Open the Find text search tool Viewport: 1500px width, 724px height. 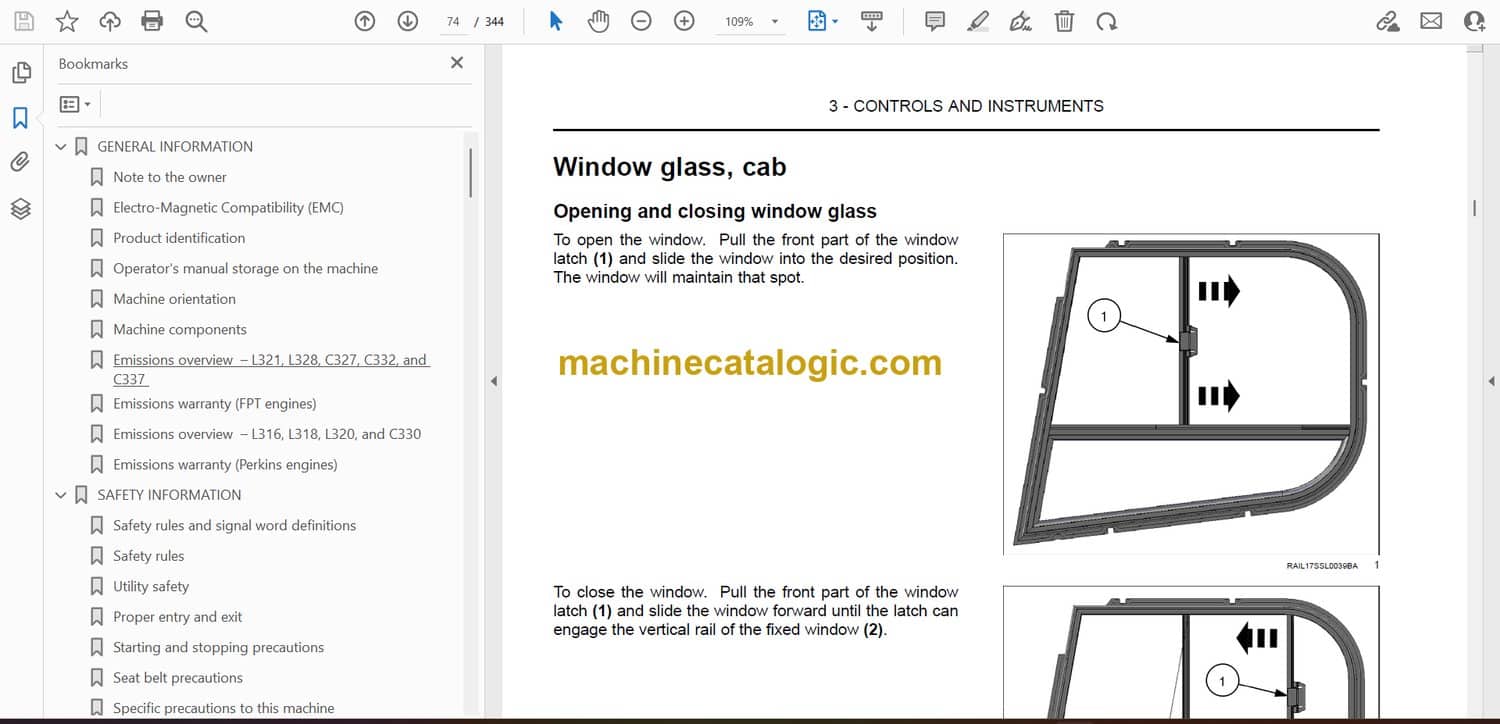[x=196, y=21]
